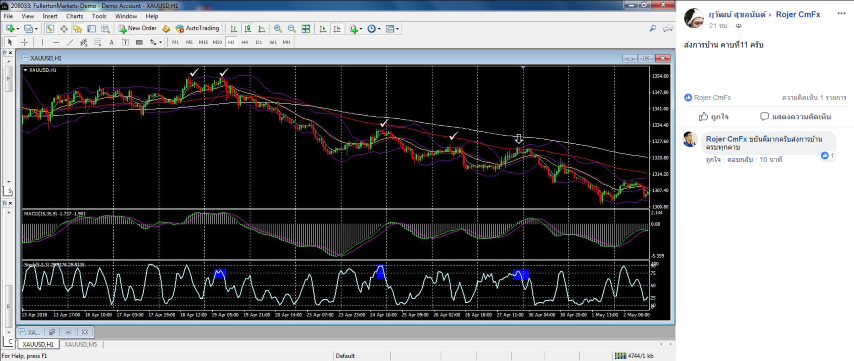Expand the indicators list dropdown arrow
Viewport: 854px width, 361px height.
pos(361,29)
